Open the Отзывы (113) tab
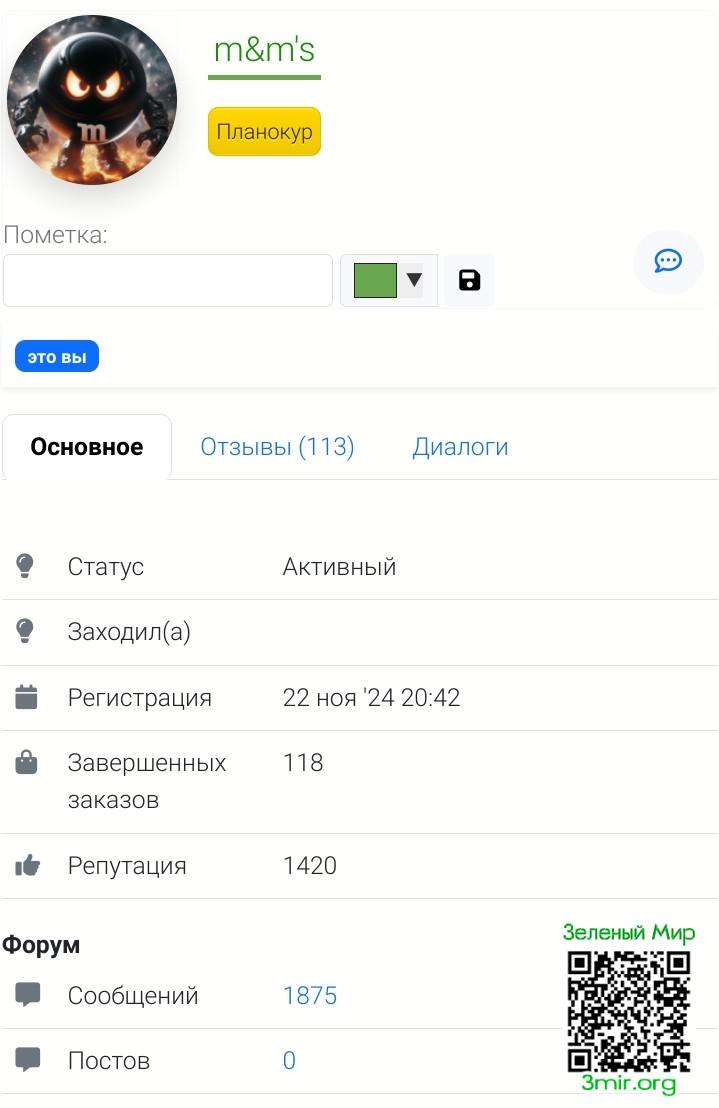719x1108 pixels. coord(277,447)
